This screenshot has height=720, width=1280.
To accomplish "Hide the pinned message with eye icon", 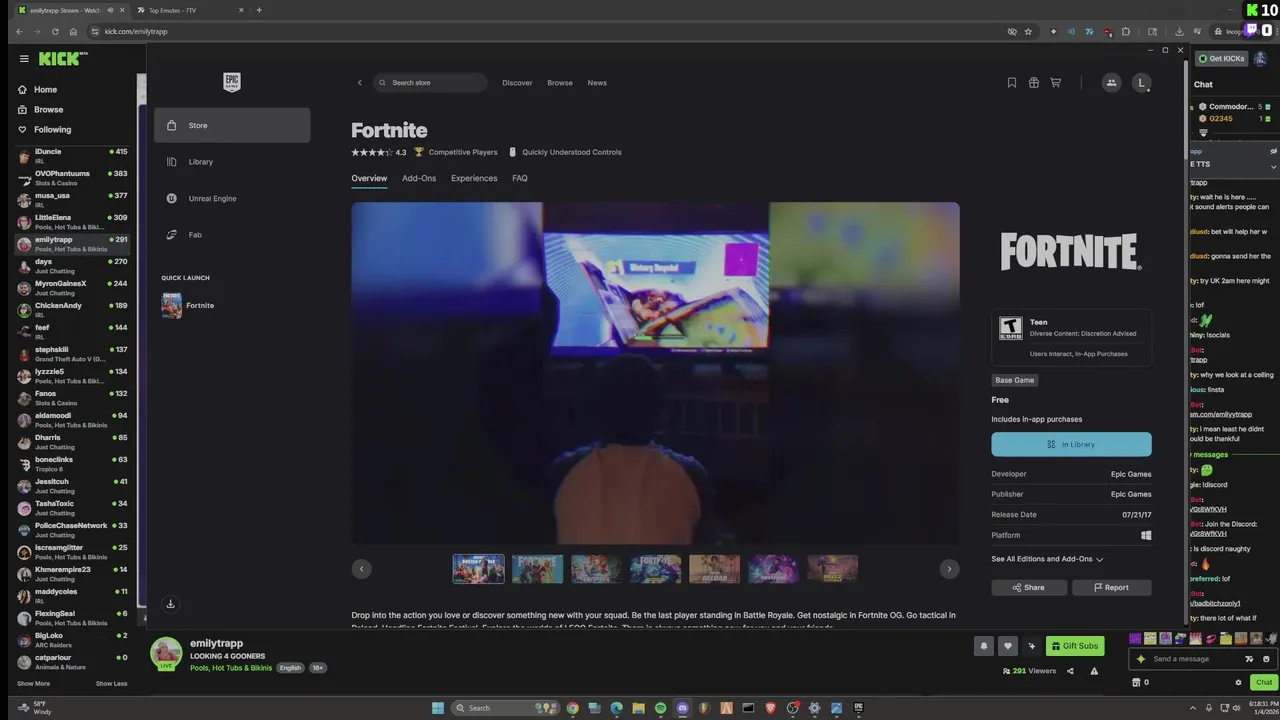I will (1274, 151).
